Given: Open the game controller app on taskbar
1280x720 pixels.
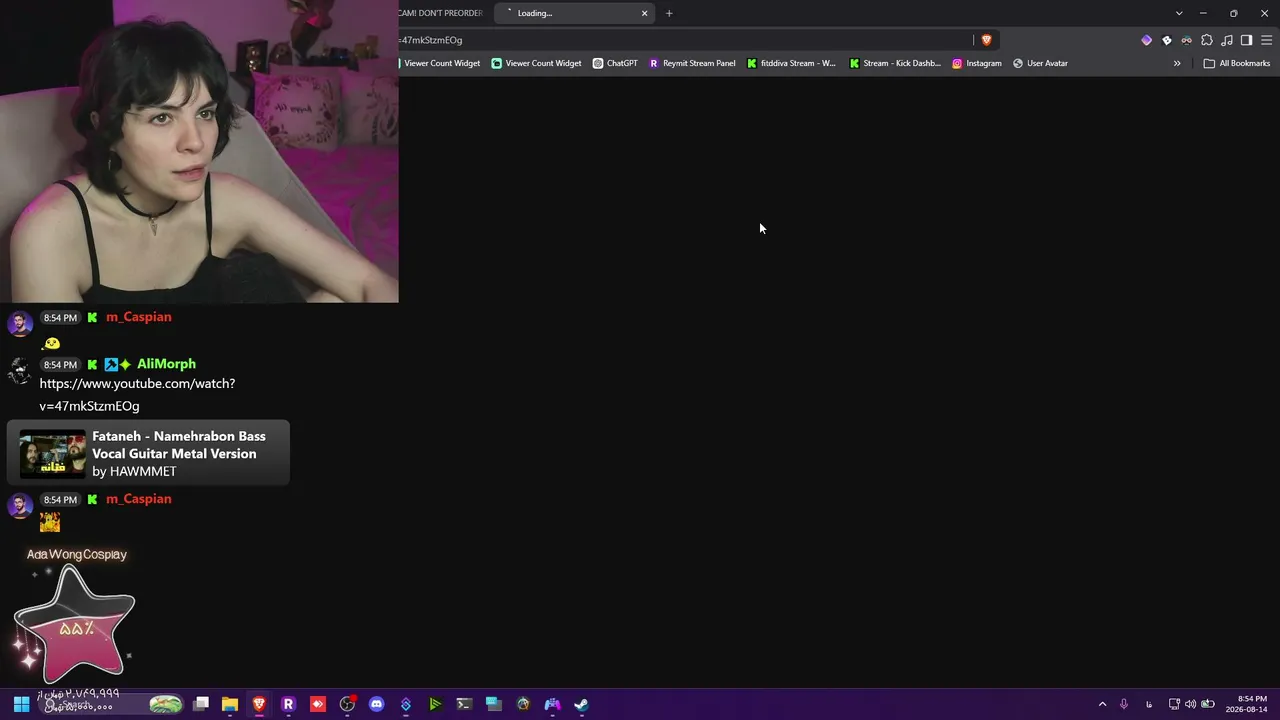Looking at the screenshot, I should point(552,704).
